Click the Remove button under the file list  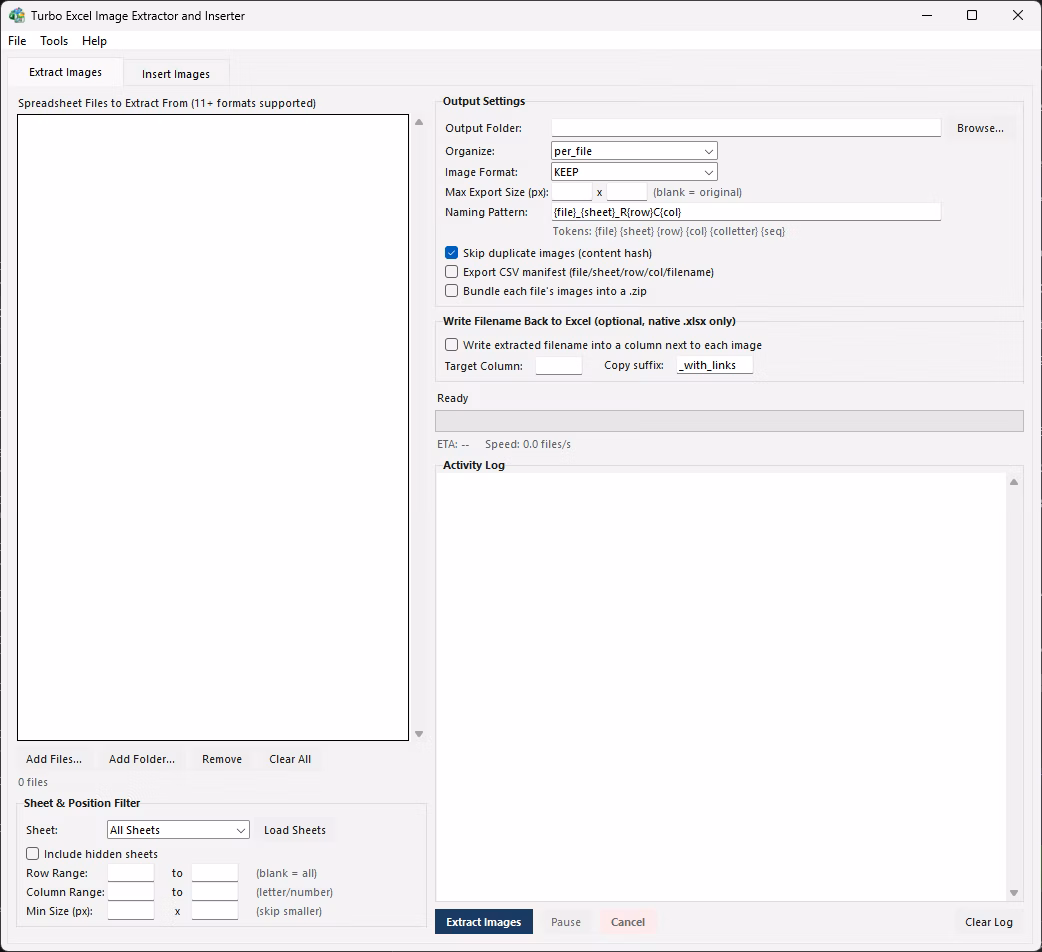[222, 759]
